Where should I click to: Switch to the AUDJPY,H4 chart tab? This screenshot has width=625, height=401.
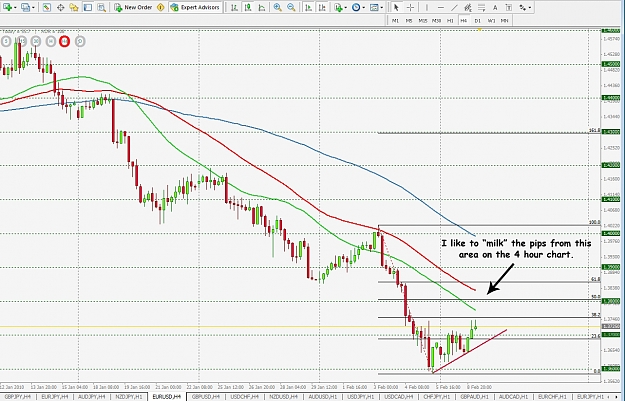point(92,397)
